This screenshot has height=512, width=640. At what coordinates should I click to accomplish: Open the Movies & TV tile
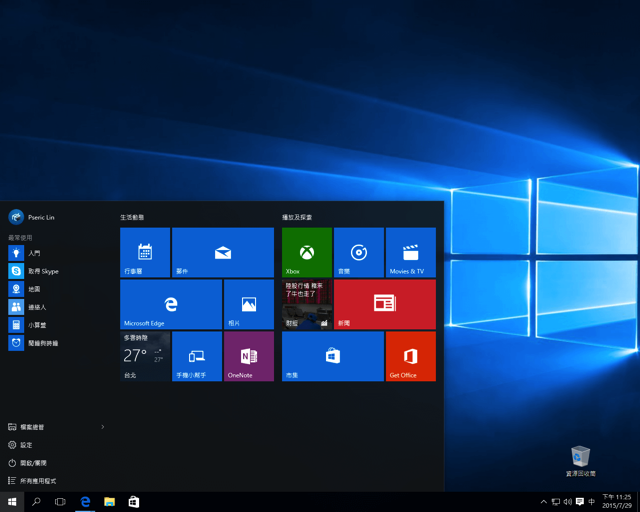click(x=411, y=252)
